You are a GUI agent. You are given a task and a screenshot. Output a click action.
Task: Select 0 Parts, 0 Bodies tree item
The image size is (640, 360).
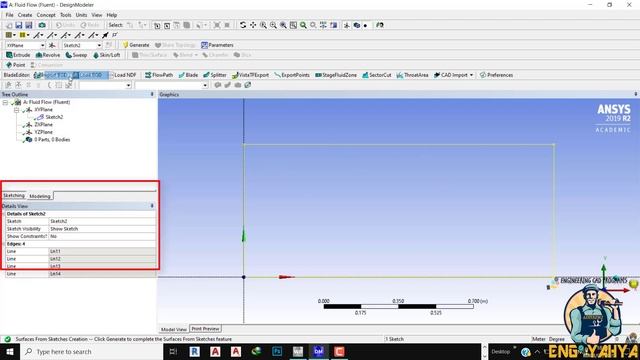[52, 140]
